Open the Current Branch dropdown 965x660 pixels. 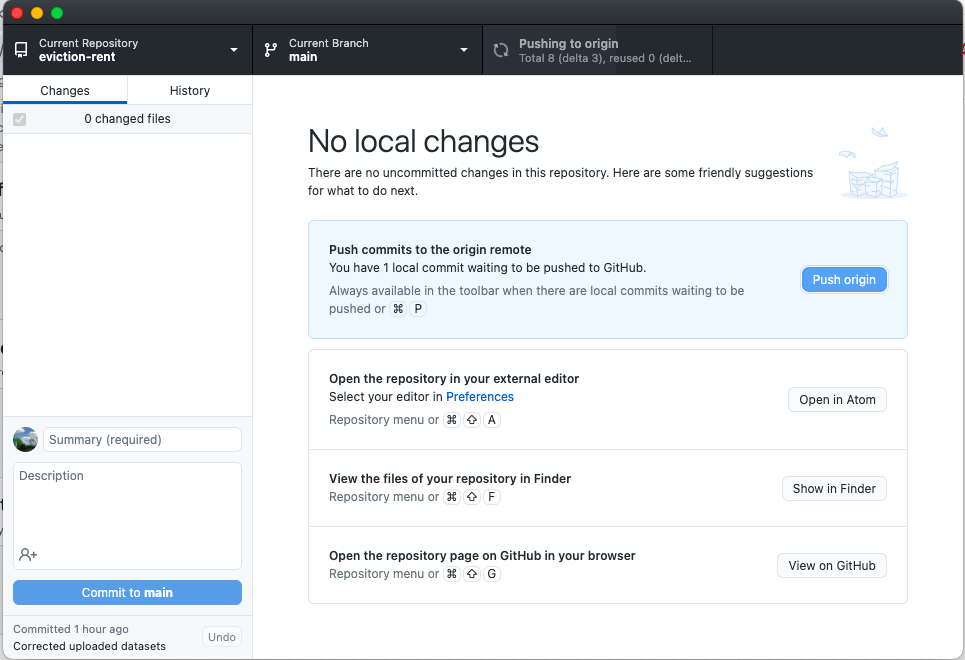coord(463,49)
